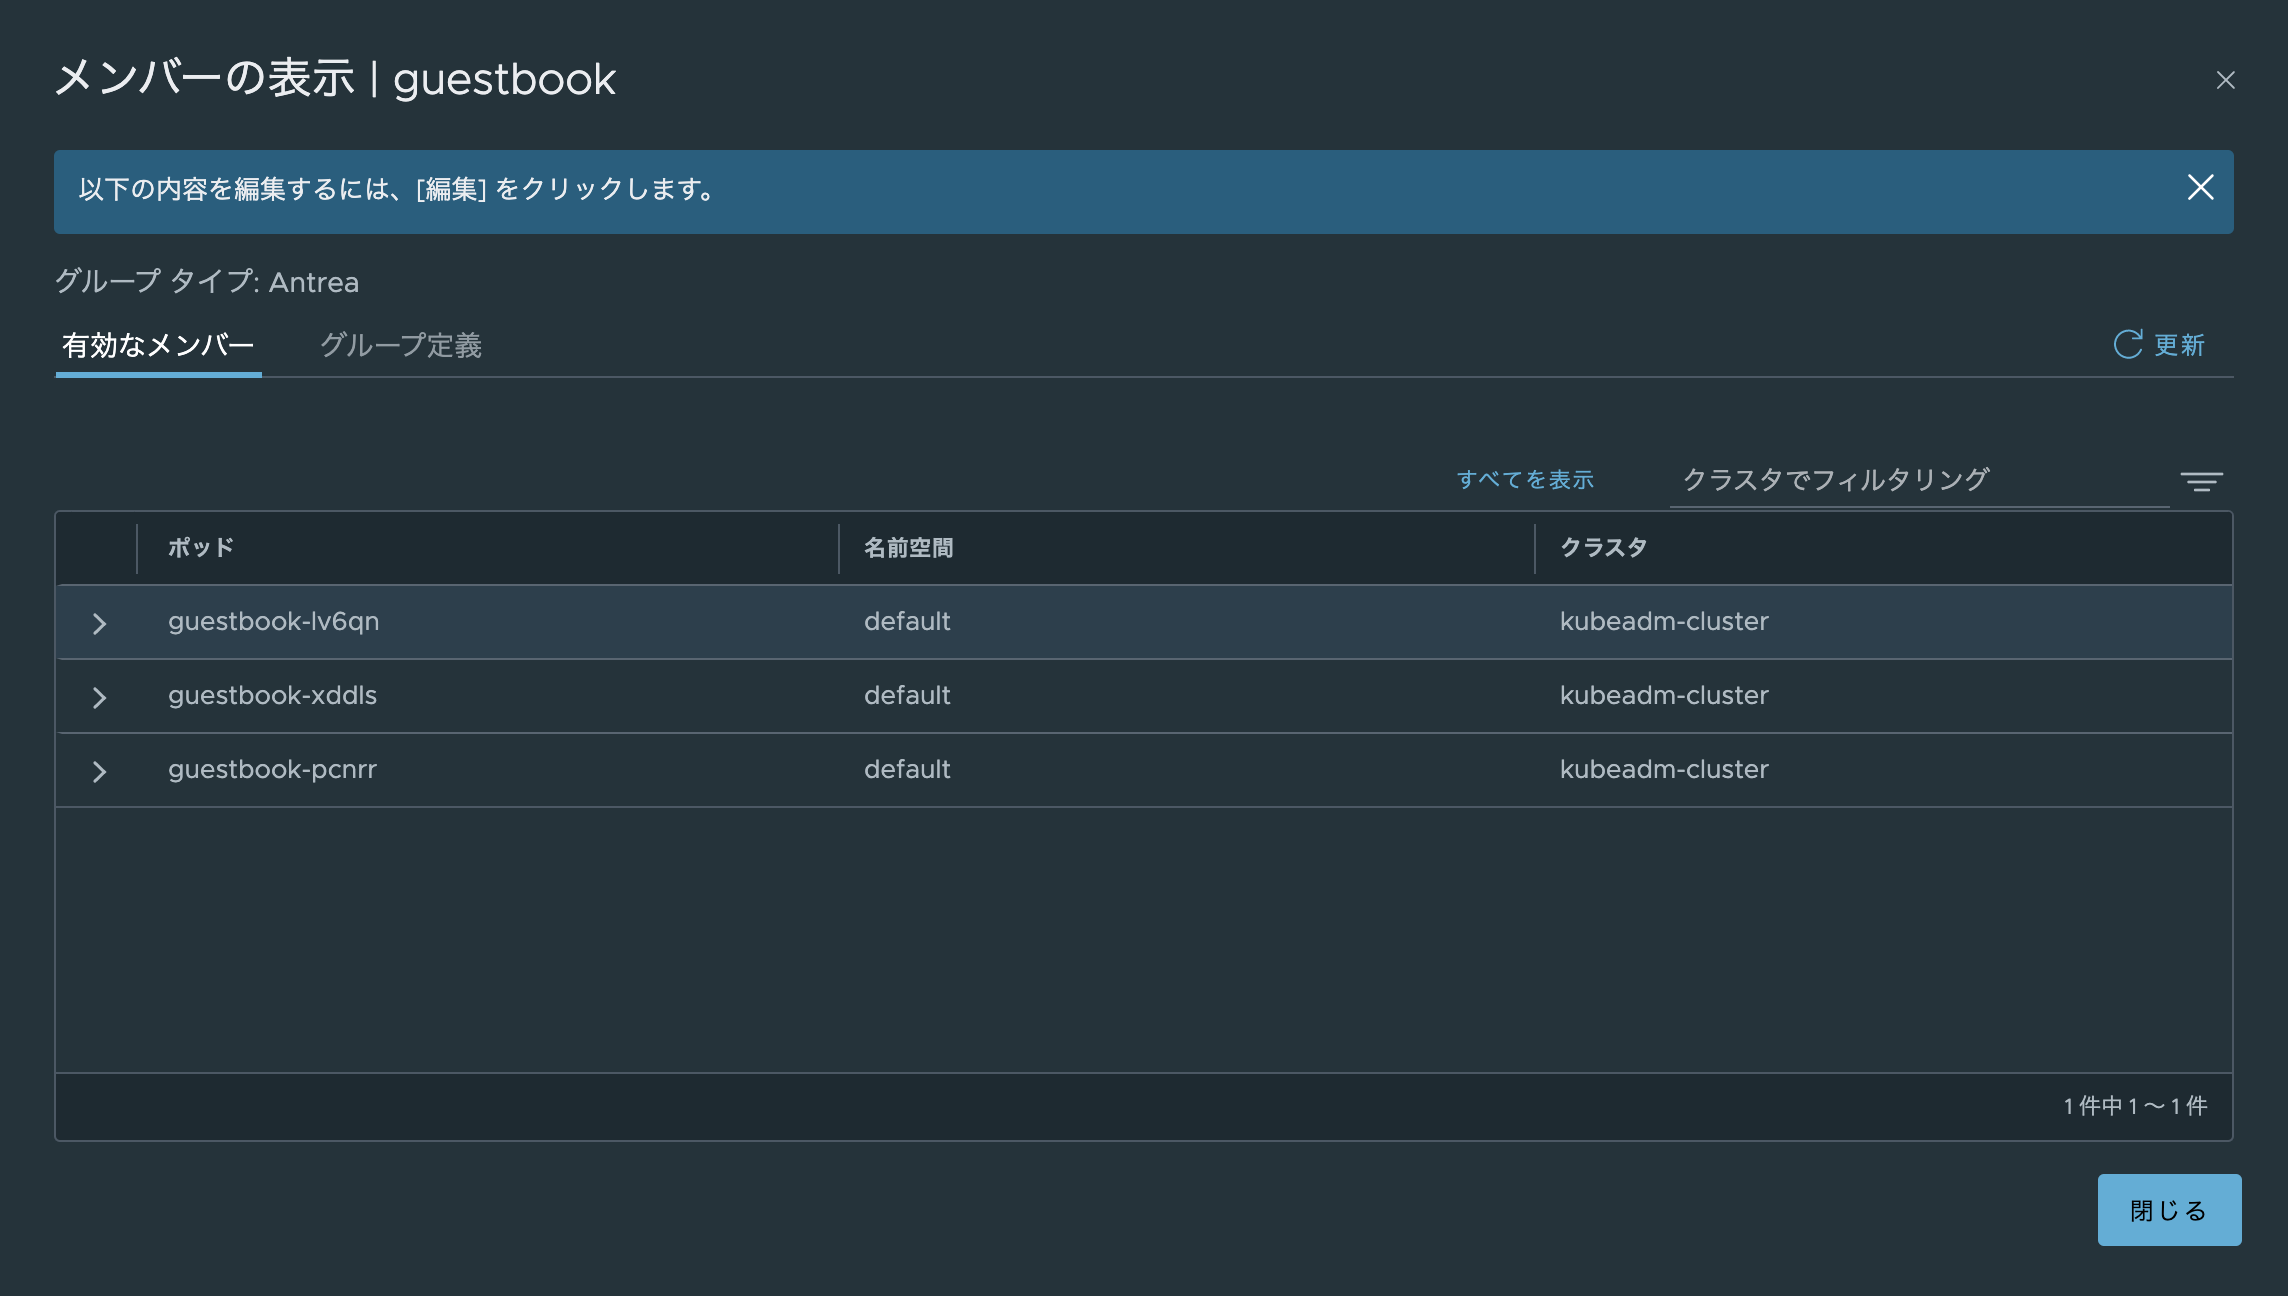Select the 有効なメンバー tab
Screen dimensions: 2288x1296
click(x=158, y=346)
